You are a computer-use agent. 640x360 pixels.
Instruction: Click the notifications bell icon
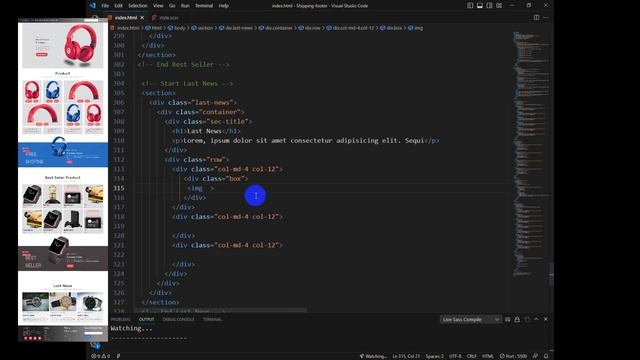pos(546,356)
